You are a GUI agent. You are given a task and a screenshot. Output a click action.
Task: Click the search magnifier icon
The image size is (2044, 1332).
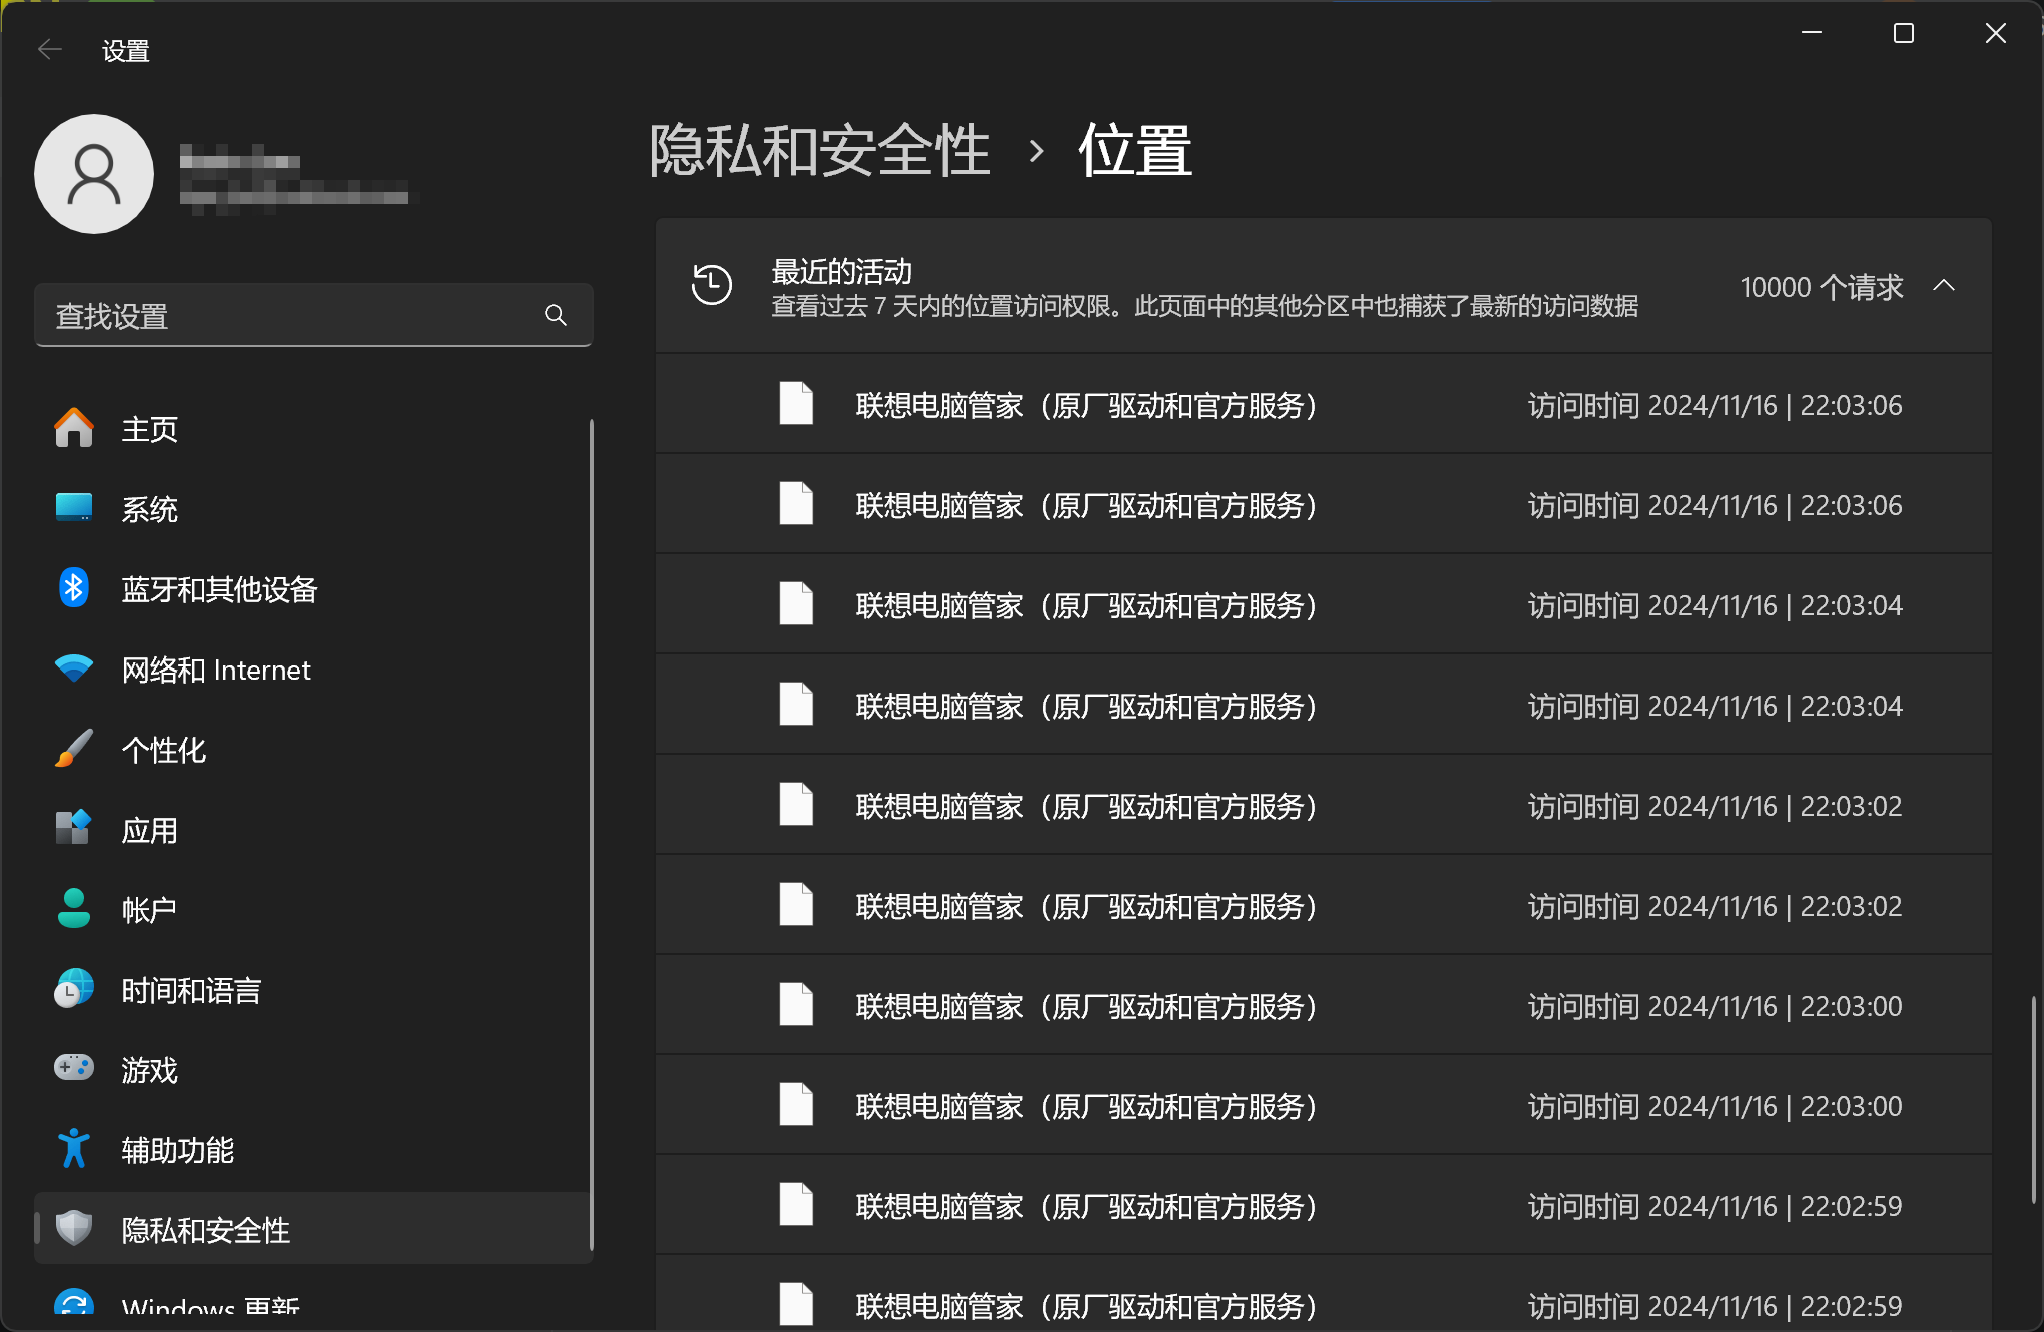(x=556, y=316)
